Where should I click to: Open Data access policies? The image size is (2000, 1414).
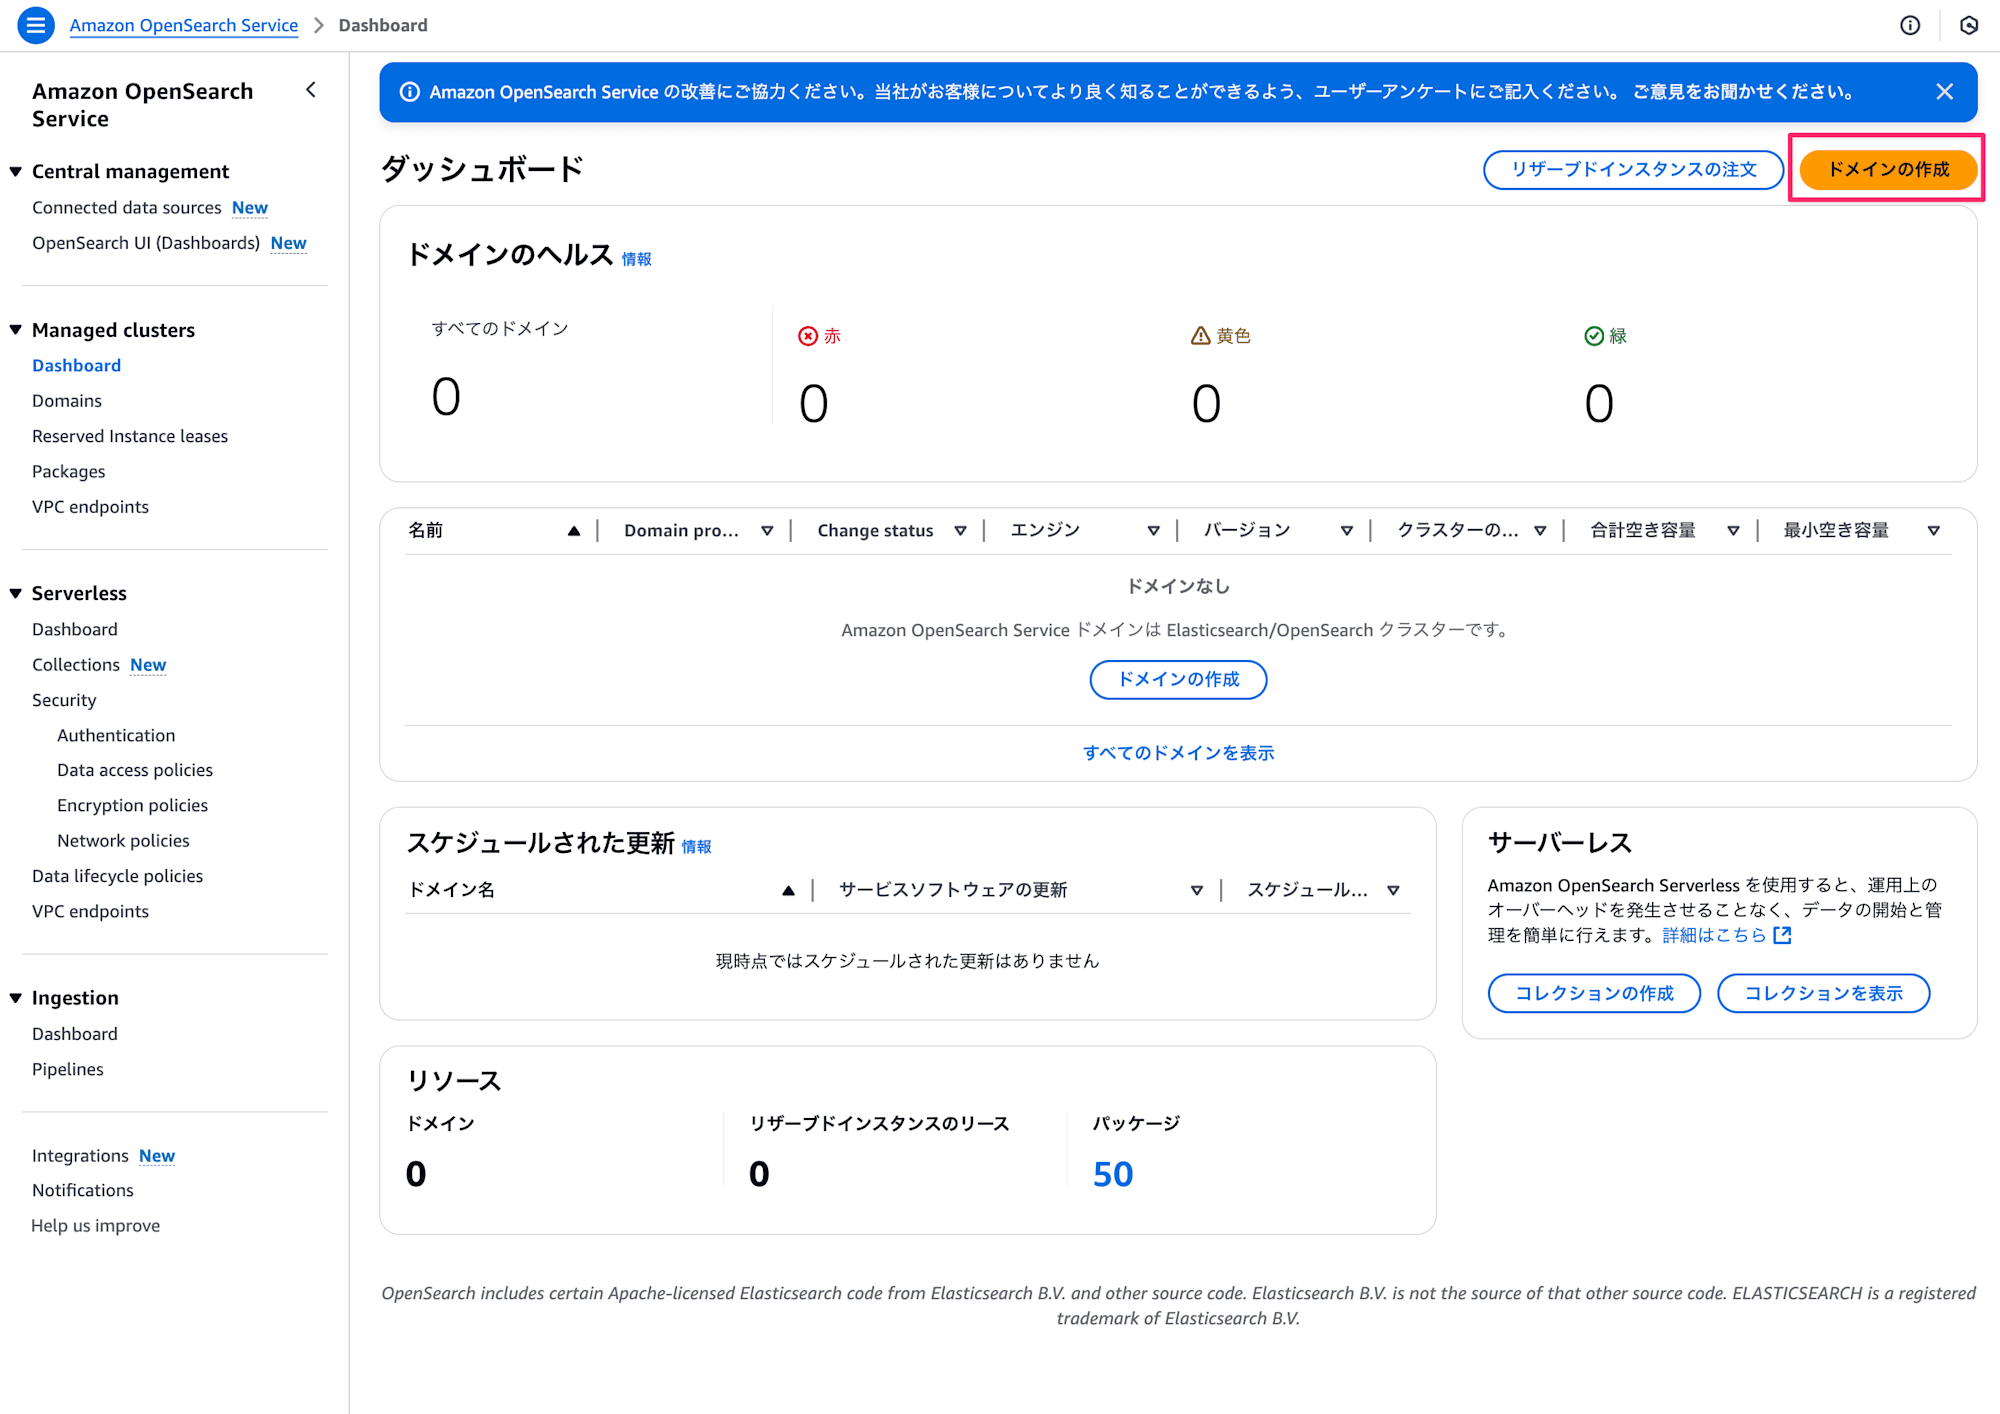pos(135,770)
